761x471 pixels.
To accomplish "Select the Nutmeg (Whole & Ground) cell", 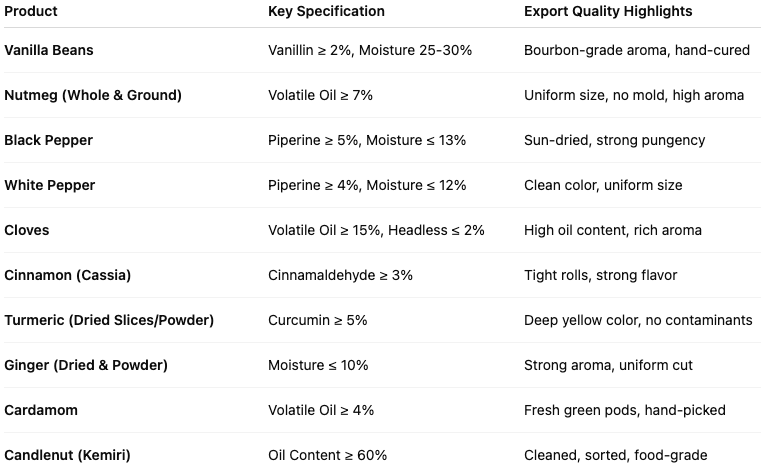I will (x=93, y=95).
